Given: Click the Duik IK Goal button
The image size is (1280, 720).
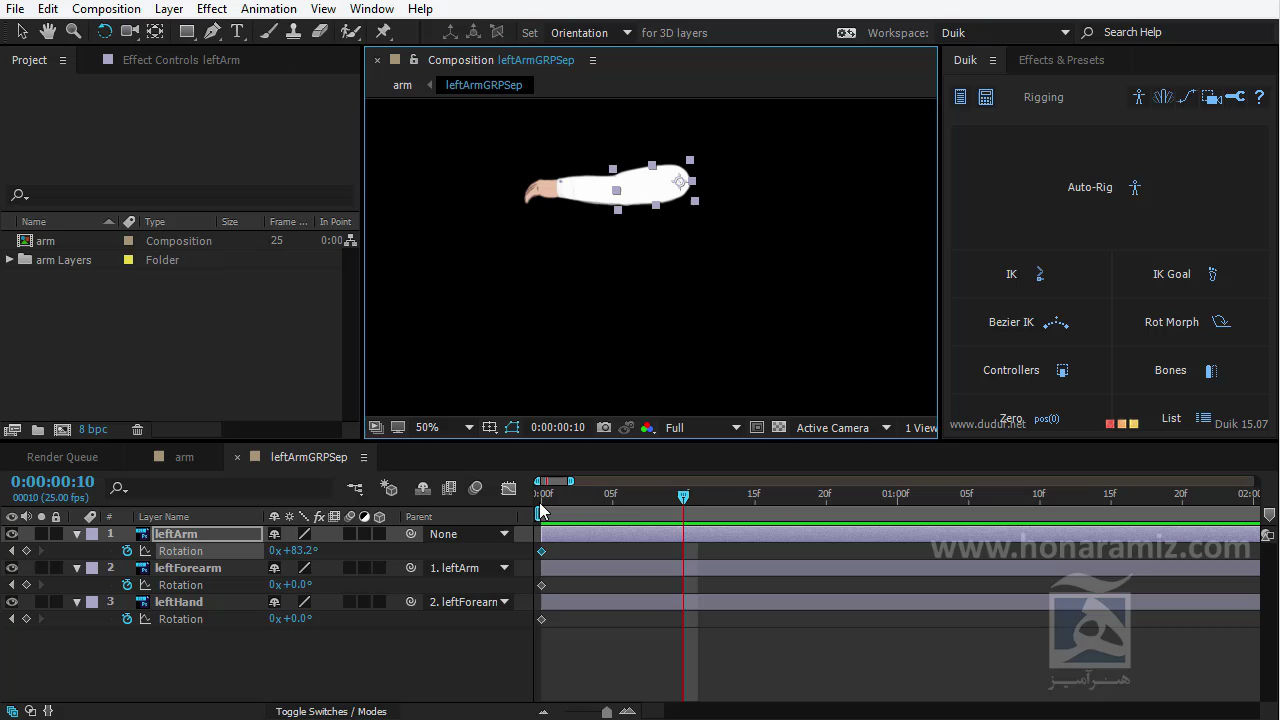Looking at the screenshot, I should (1185, 274).
